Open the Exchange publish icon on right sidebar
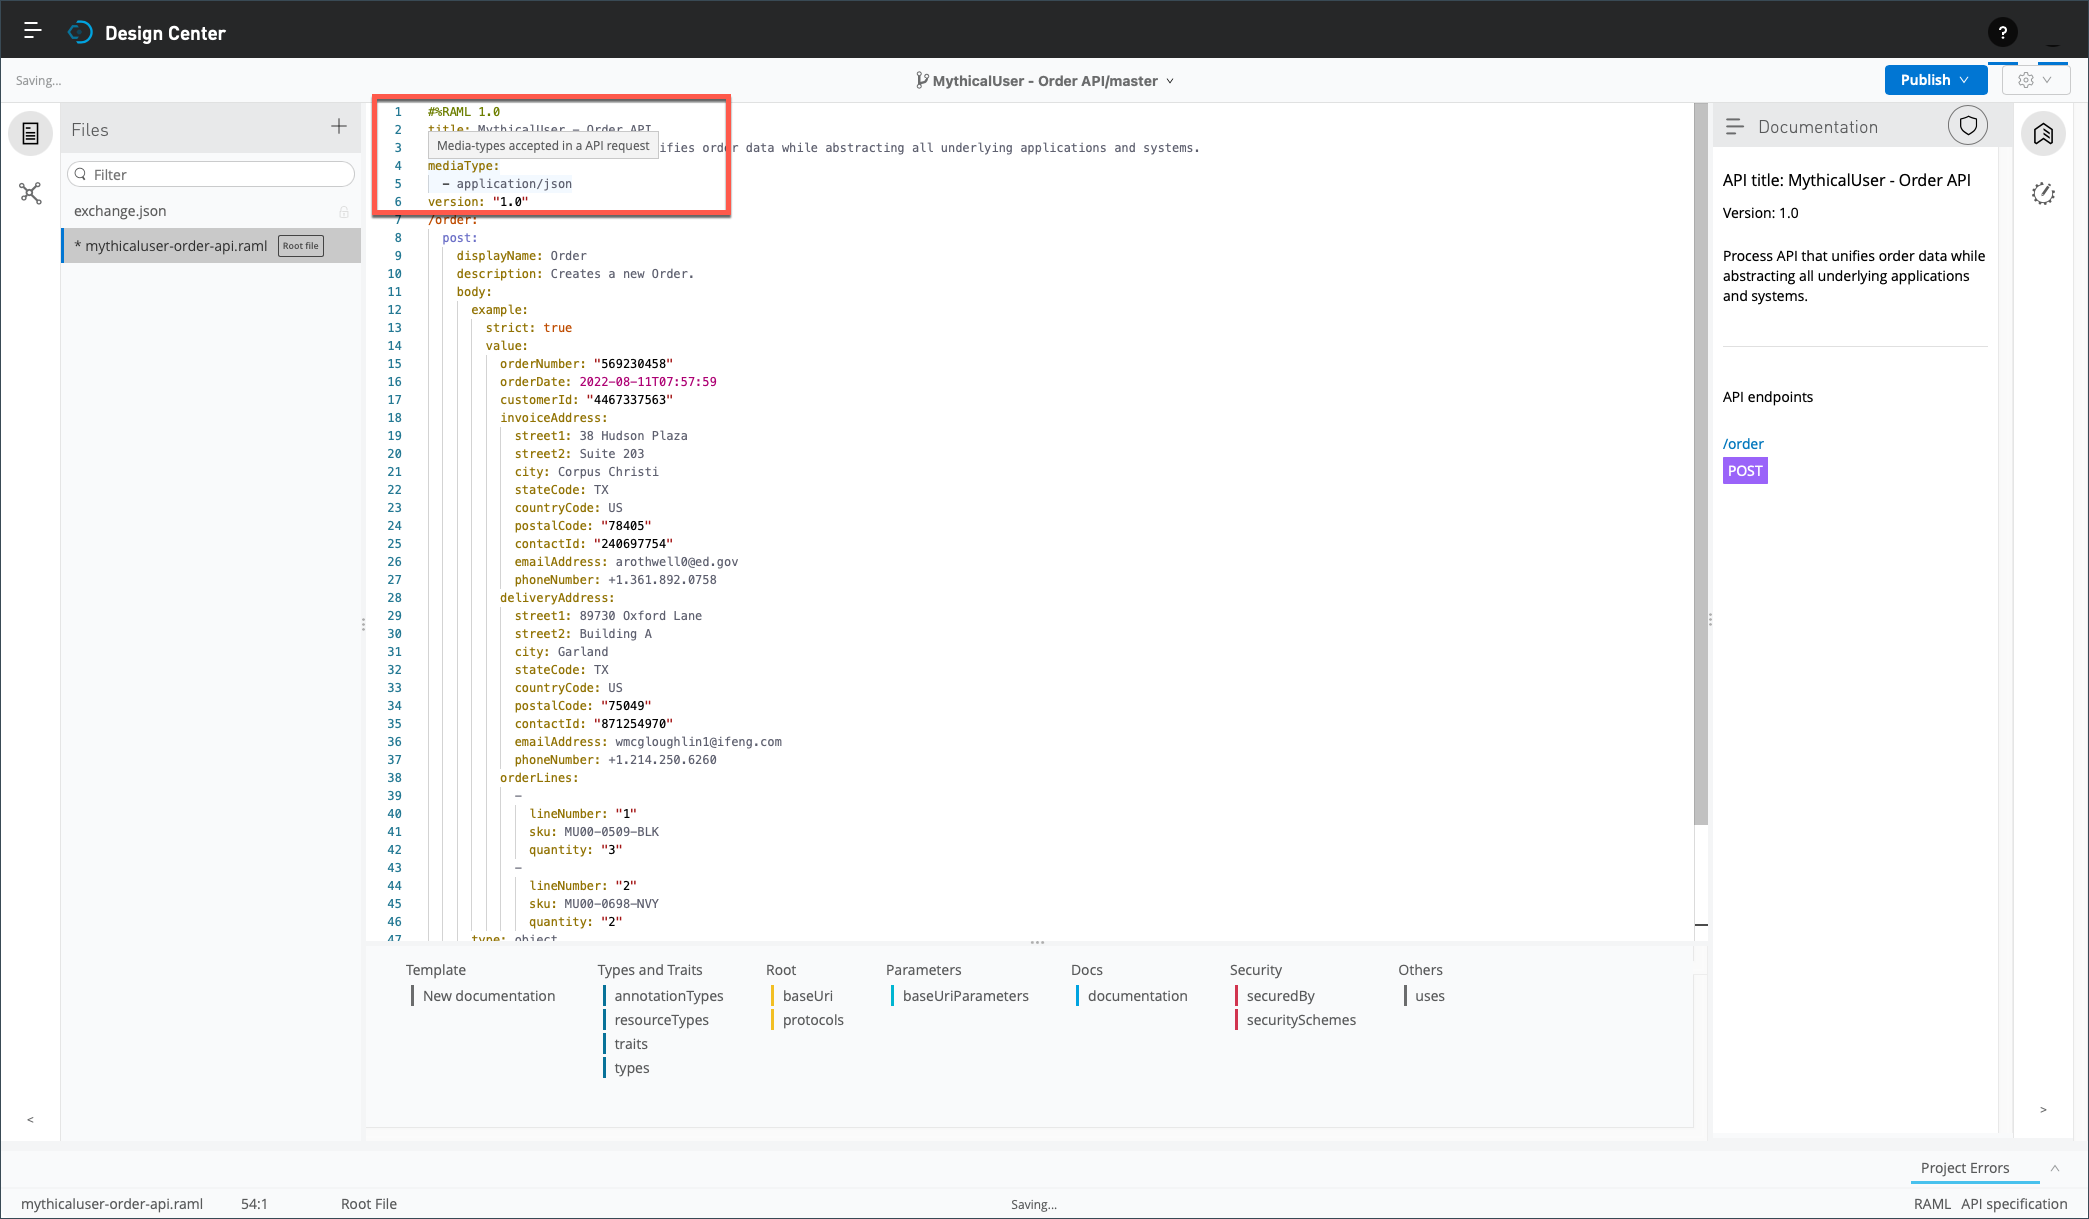Screen dimensions: 2089x1219 click(2043, 134)
